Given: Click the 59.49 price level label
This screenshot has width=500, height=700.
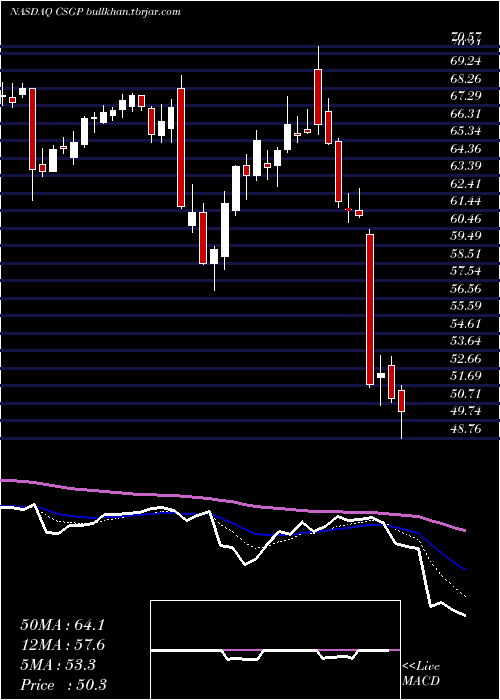Looking at the screenshot, I should [466, 236].
